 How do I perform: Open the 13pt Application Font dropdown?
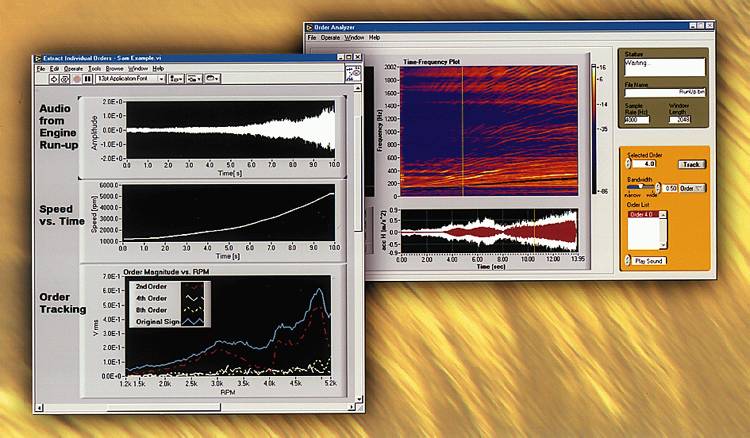tap(130, 79)
